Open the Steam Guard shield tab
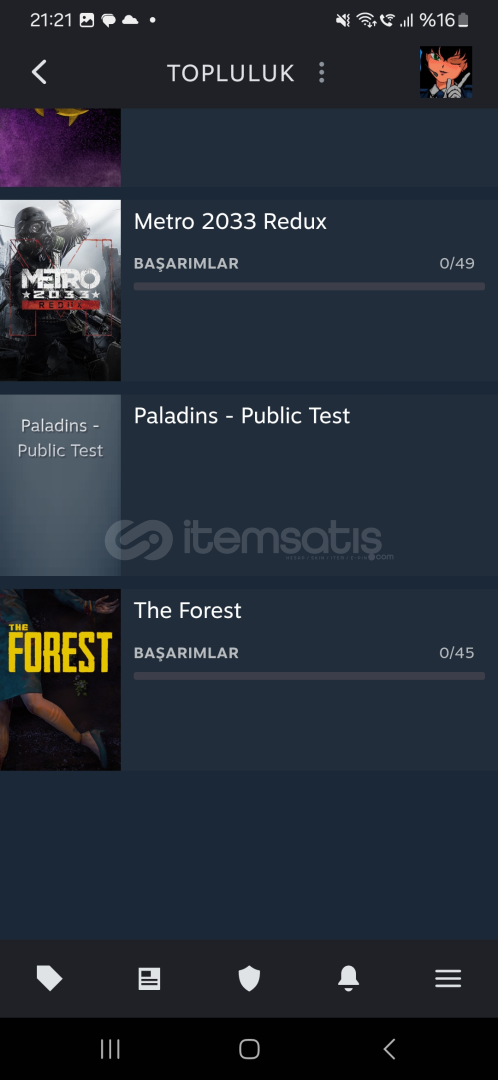The image size is (498, 1080). point(249,978)
